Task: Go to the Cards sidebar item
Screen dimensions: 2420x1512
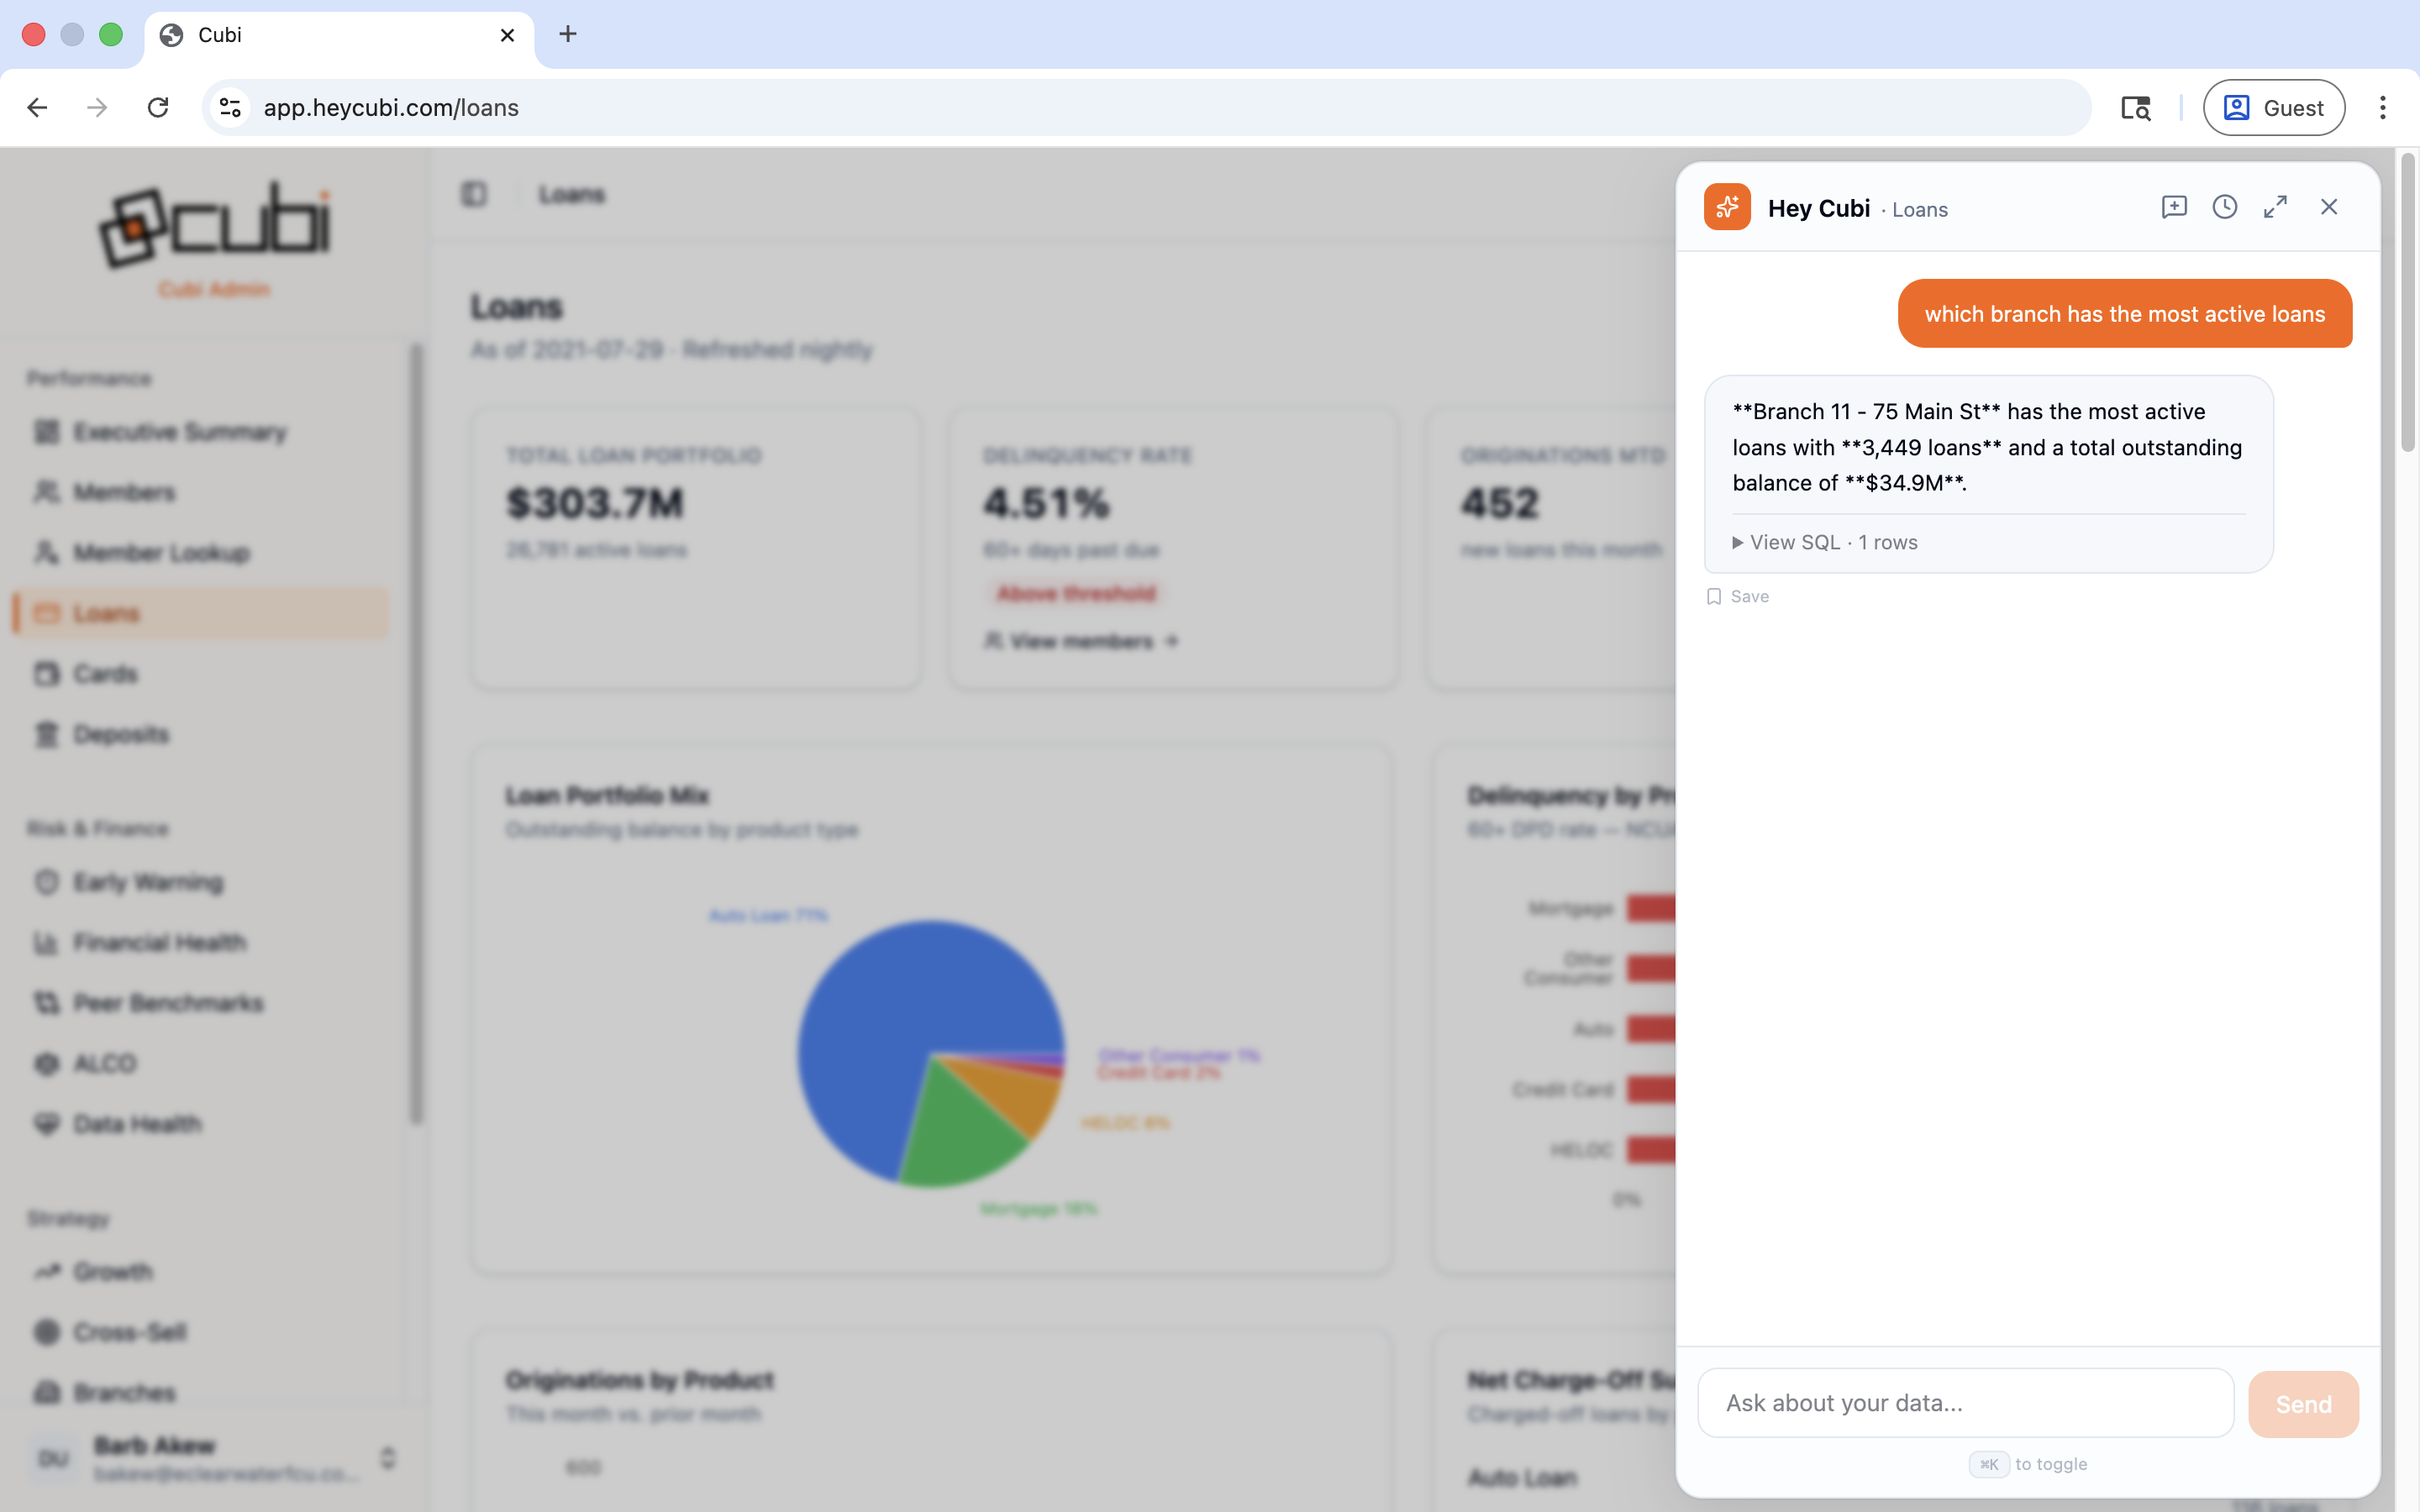Action: (x=105, y=674)
